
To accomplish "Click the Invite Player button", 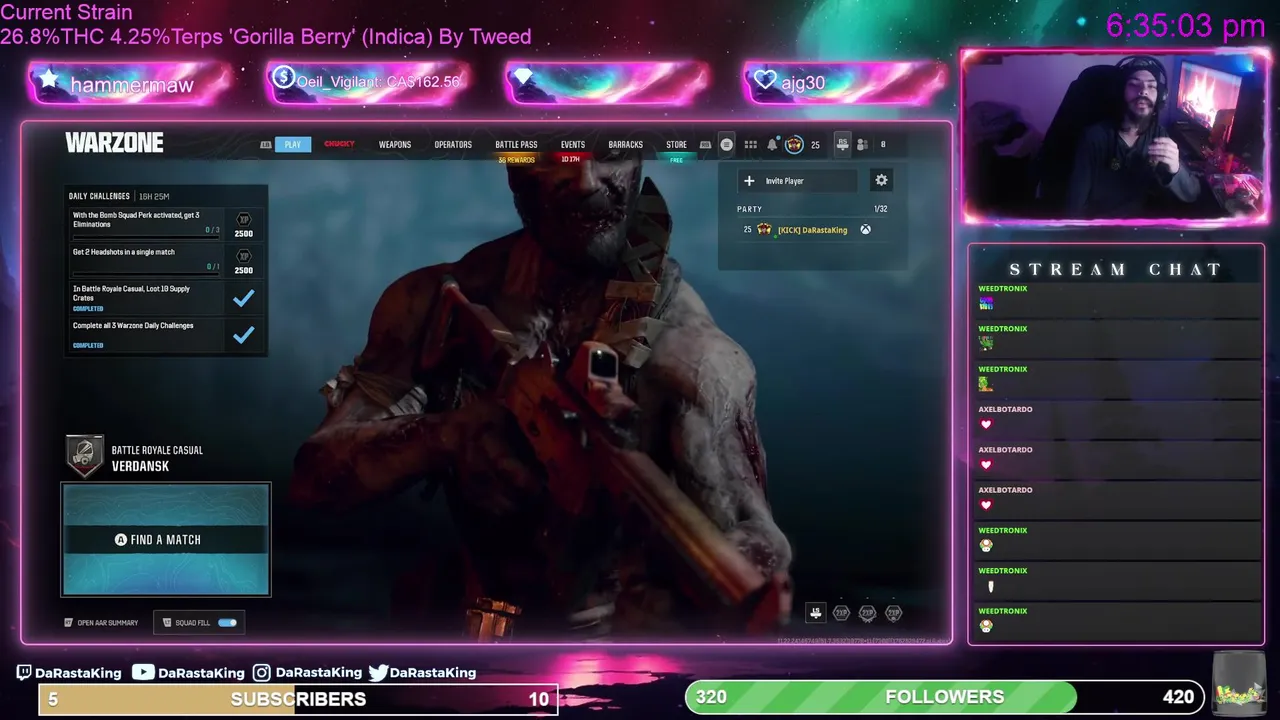I will (797, 181).
